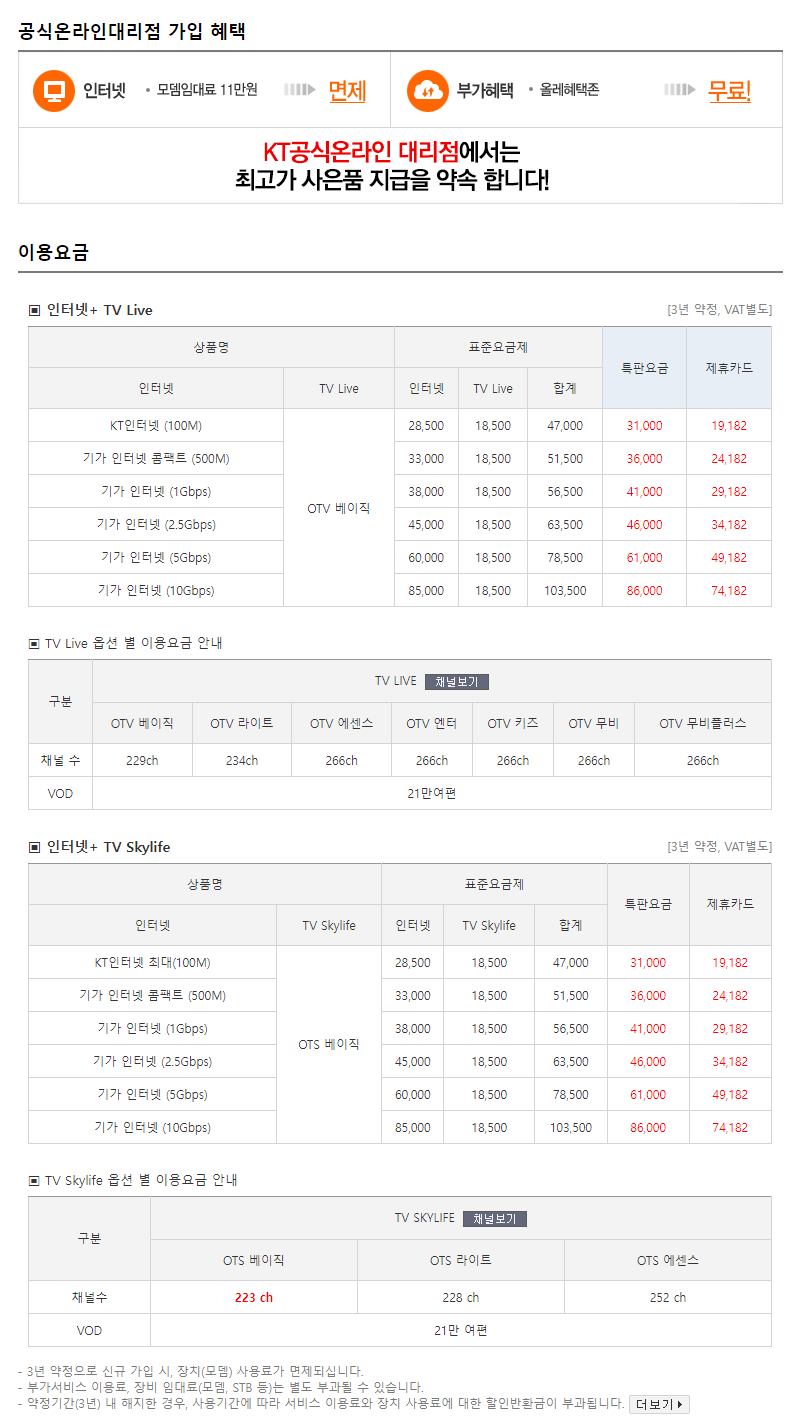The image size is (789, 1427).
Task: Click 특판요금 header in TV Live table
Action: click(644, 368)
